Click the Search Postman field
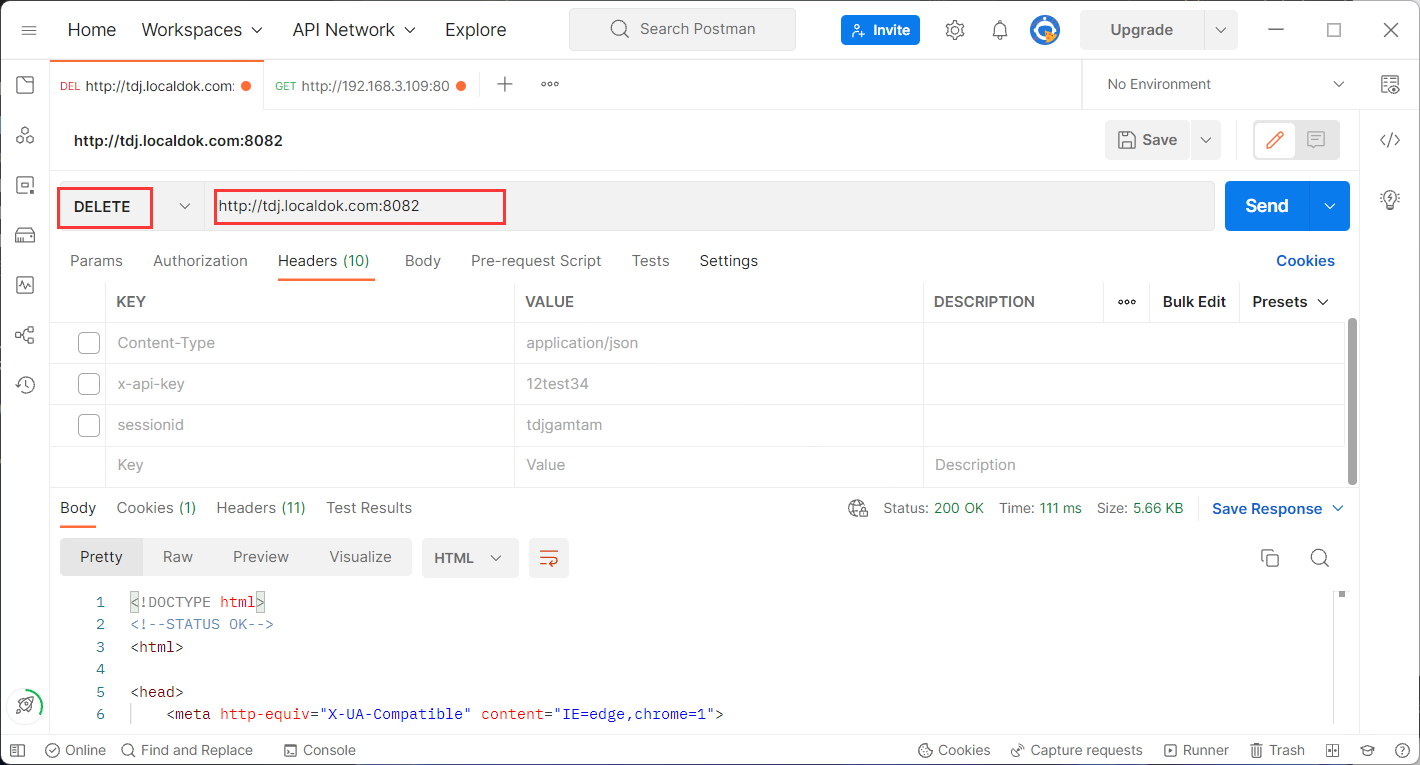Image resolution: width=1420 pixels, height=765 pixels. 682,29
